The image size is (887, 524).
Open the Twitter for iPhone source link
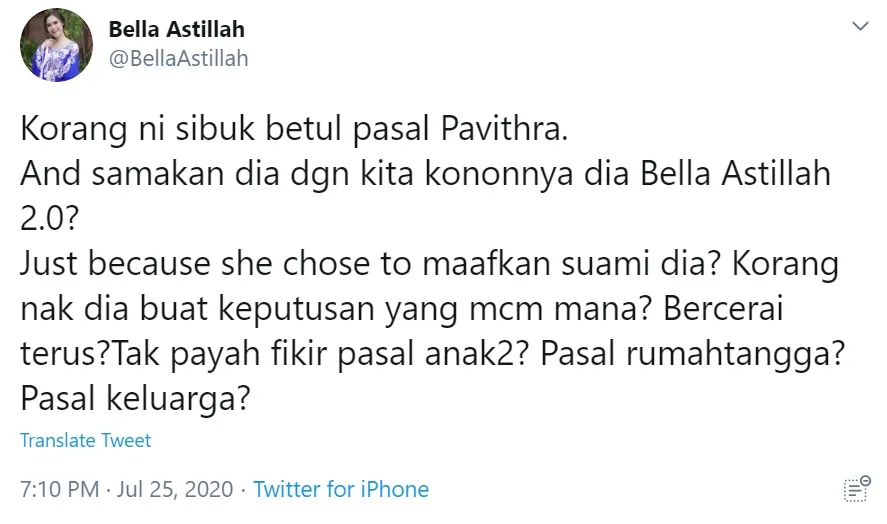[341, 489]
